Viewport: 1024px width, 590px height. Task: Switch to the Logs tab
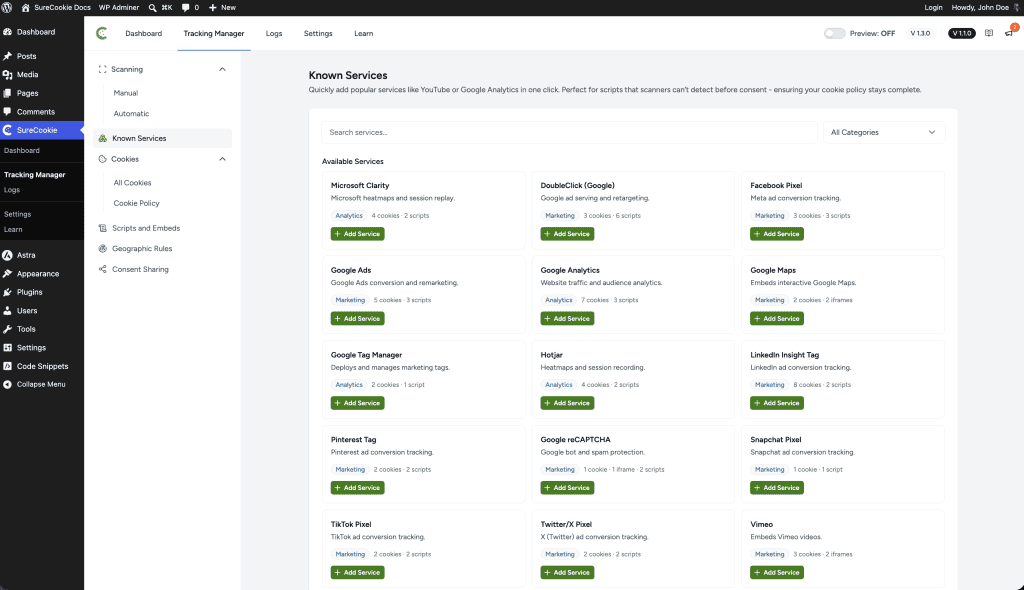pyautogui.click(x=274, y=33)
